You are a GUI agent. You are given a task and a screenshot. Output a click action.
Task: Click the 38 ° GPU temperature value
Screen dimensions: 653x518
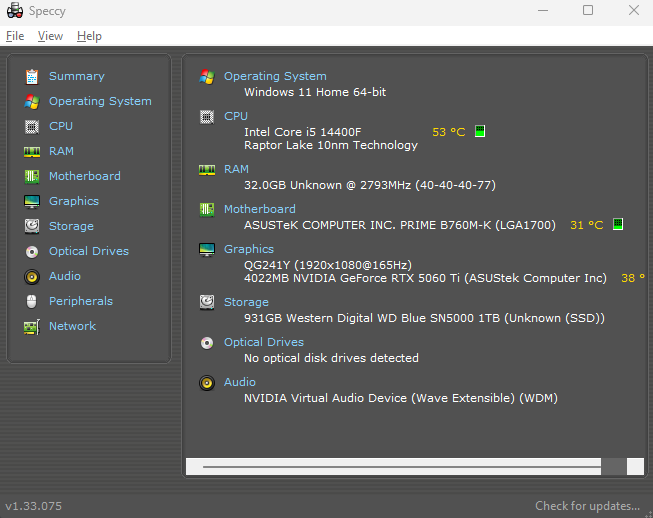point(633,278)
